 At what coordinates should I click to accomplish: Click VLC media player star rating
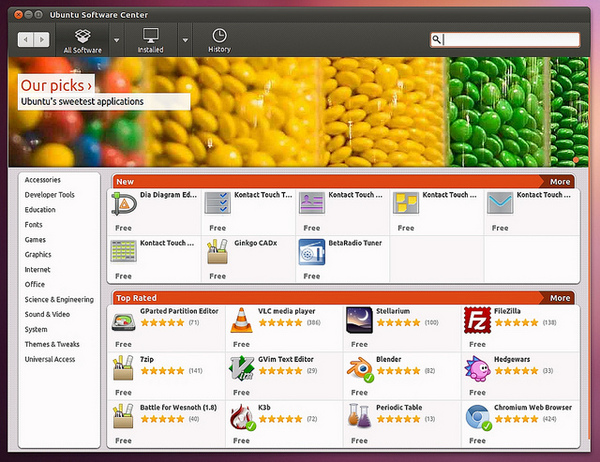280,323
